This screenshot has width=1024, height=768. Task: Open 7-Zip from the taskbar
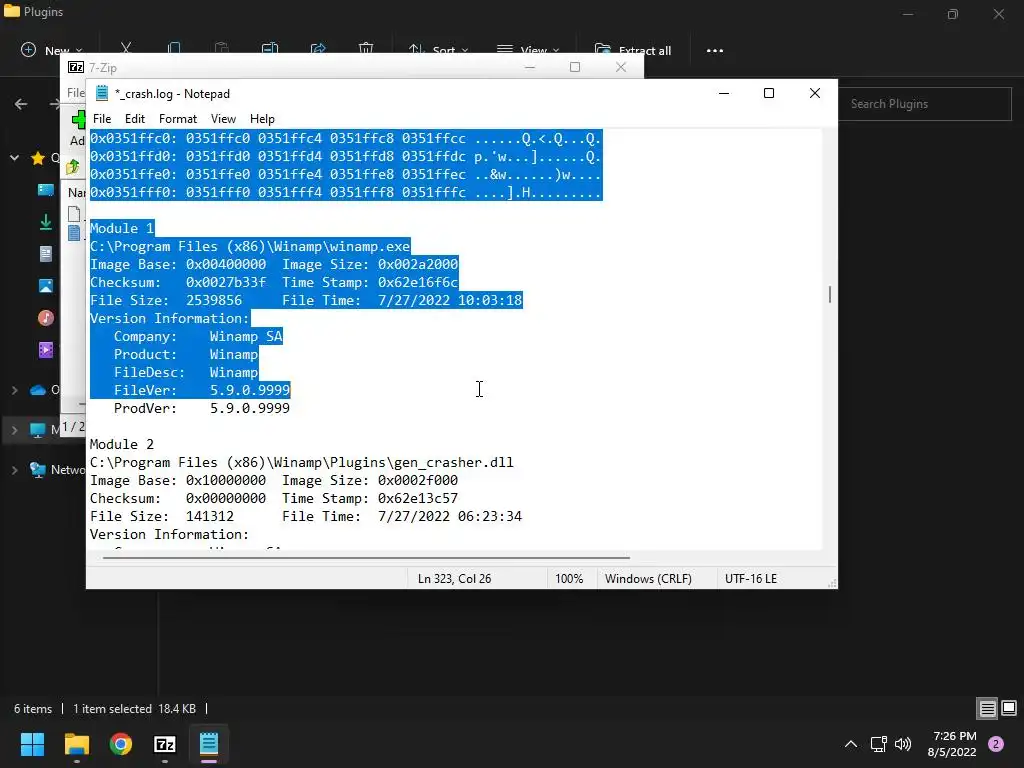pos(165,744)
